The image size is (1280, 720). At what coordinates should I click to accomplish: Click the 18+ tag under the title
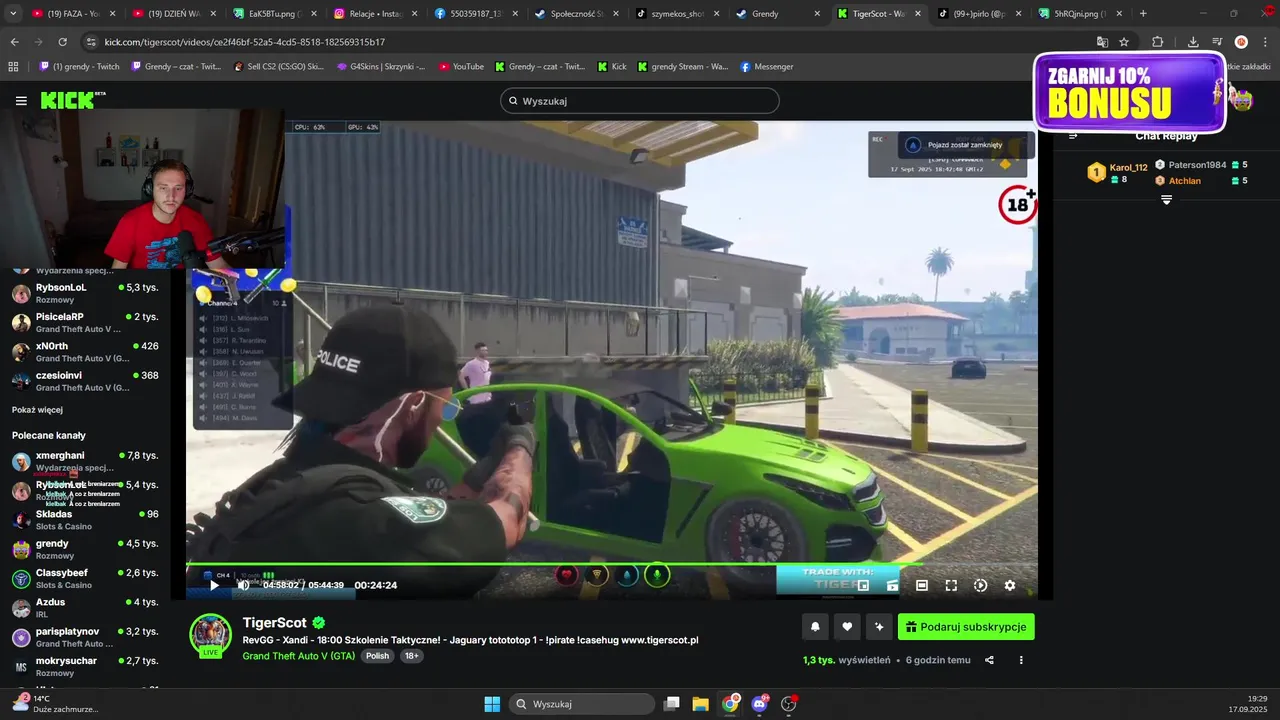411,656
